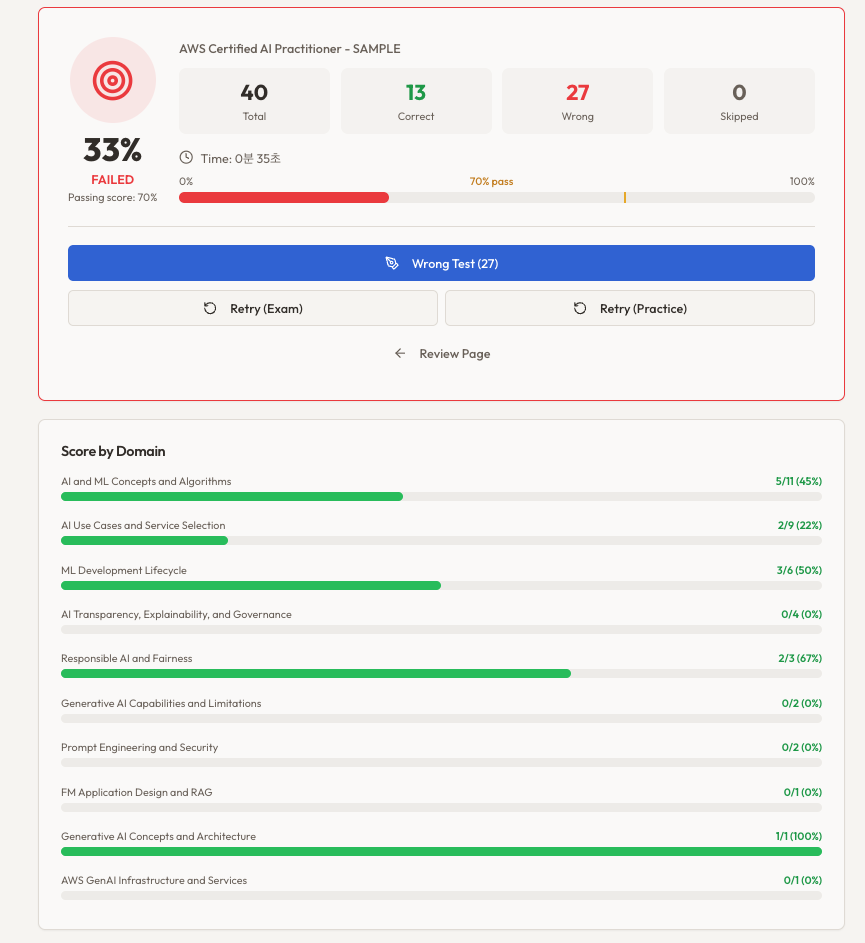Click 'AI Use Cases and Service Selection' label

[143, 526]
